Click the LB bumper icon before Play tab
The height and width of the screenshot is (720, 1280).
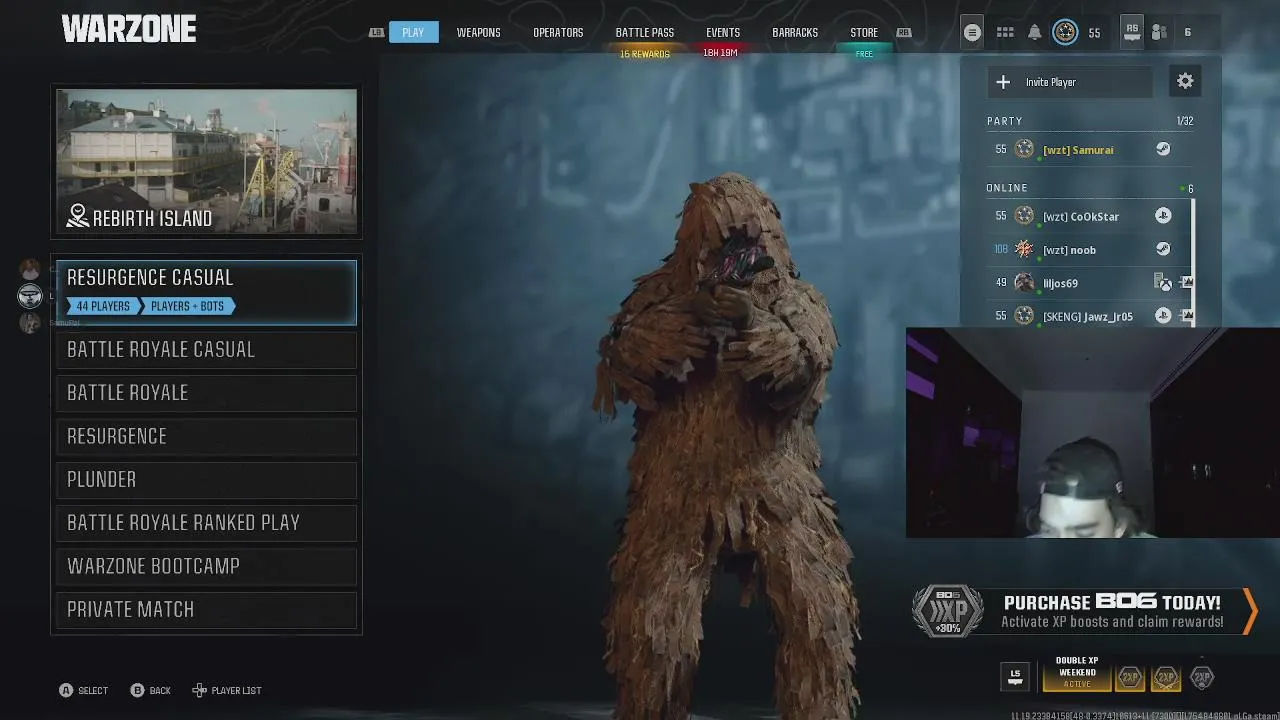(x=376, y=32)
